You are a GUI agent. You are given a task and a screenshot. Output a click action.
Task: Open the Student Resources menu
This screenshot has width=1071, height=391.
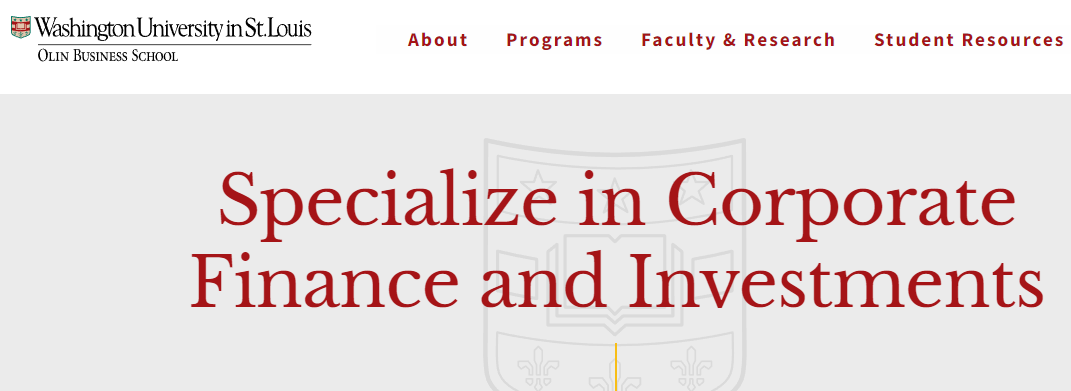click(x=969, y=40)
